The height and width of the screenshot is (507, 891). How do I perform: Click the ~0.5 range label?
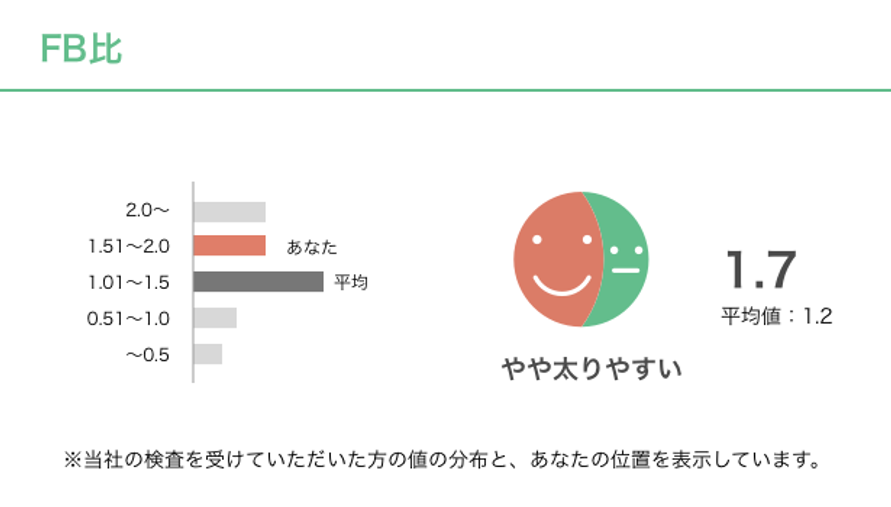[x=148, y=354]
